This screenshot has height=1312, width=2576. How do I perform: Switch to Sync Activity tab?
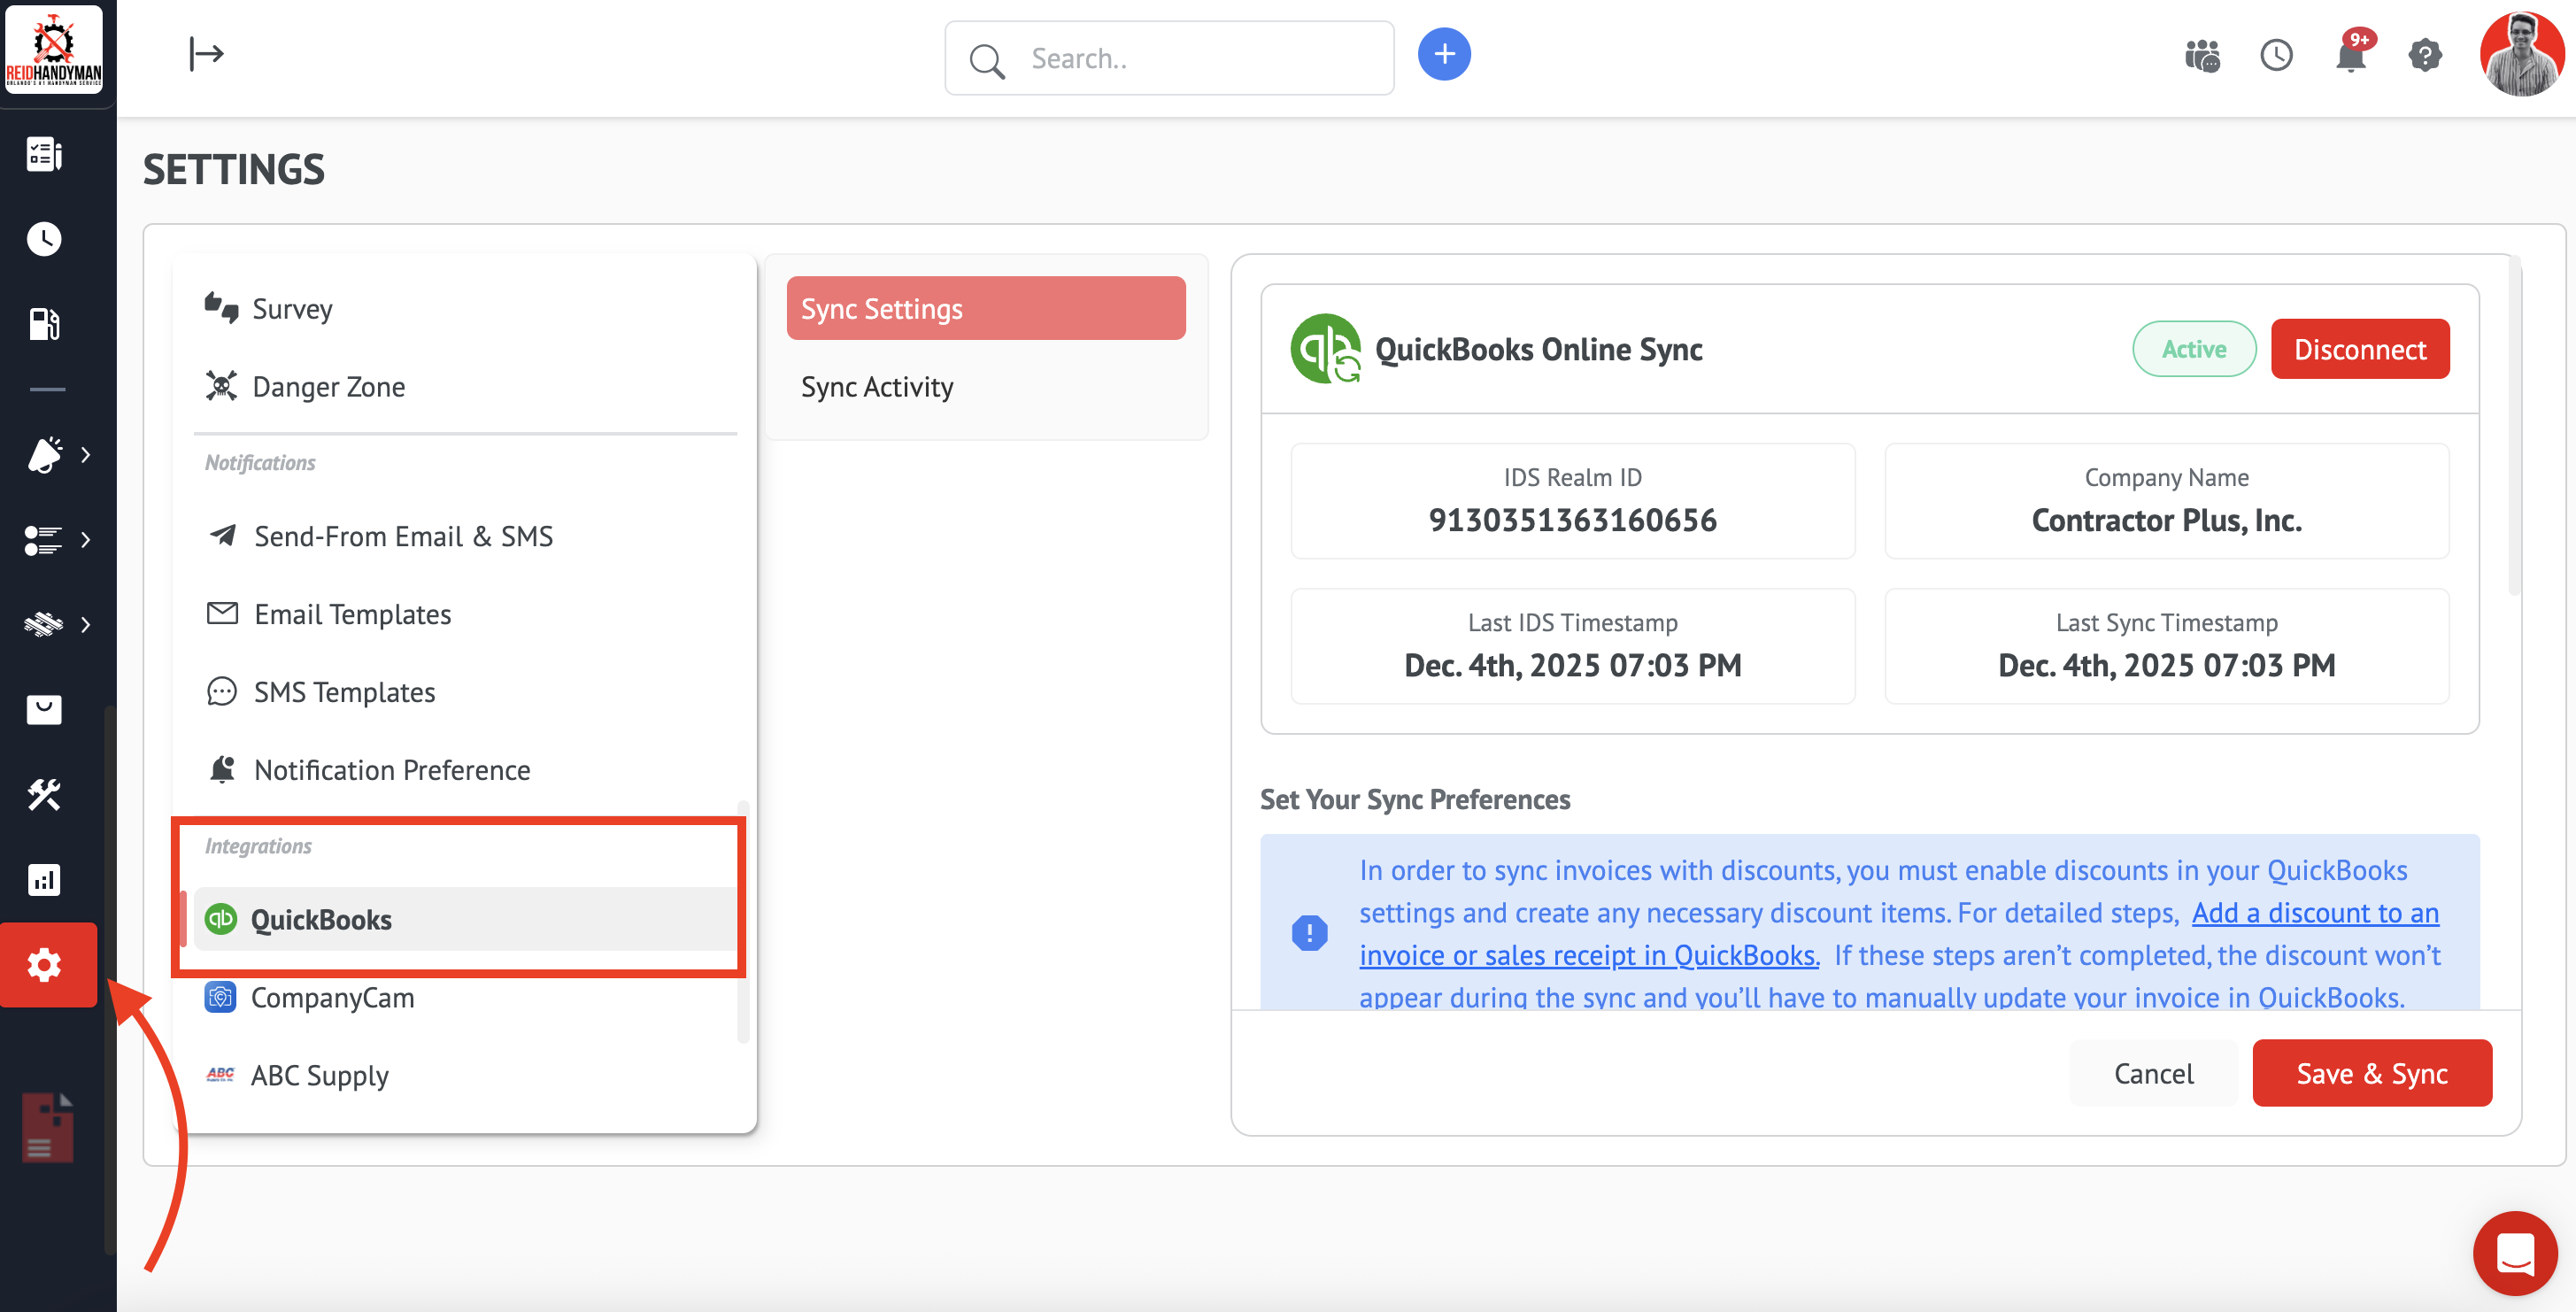(x=876, y=387)
